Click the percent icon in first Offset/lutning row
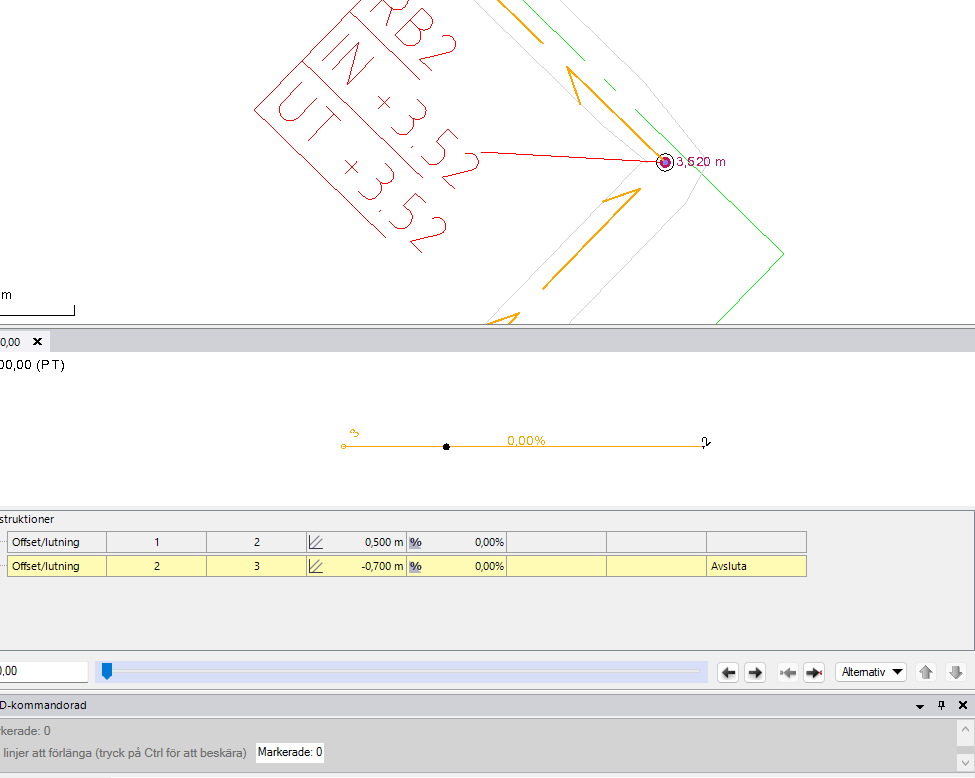 [414, 541]
